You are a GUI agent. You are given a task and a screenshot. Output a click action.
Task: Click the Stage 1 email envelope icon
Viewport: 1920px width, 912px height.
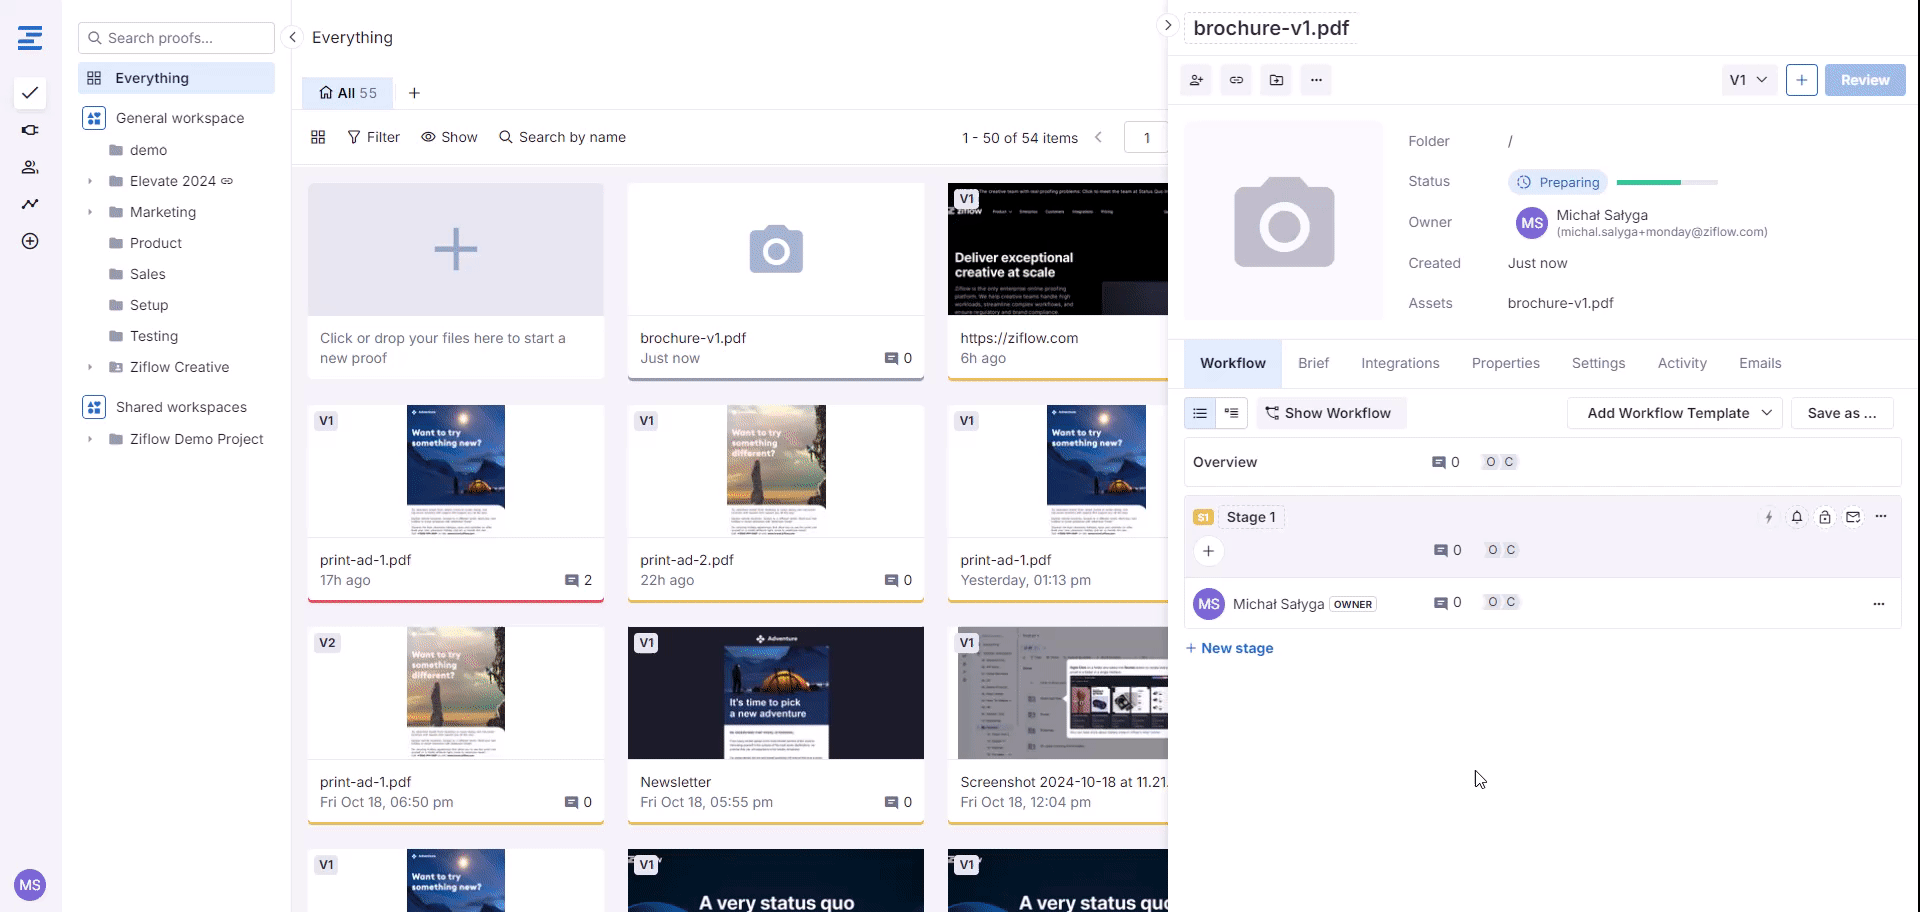click(x=1853, y=517)
